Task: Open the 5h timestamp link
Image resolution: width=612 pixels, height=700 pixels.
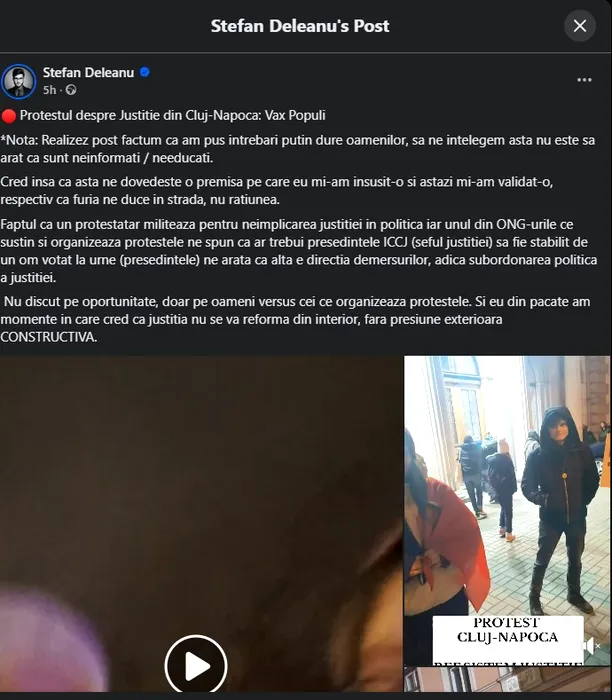Action: point(49,90)
